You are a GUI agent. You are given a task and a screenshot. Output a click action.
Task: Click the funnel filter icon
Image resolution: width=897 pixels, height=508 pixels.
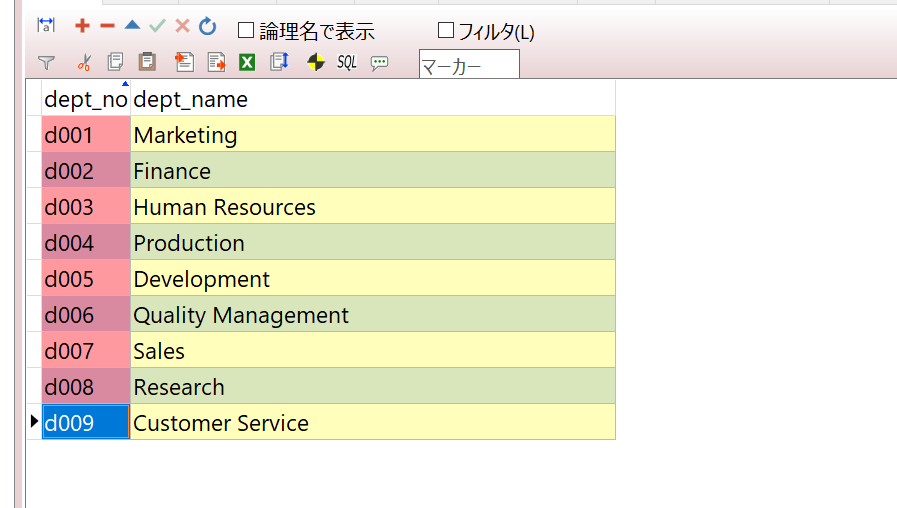click(46, 62)
